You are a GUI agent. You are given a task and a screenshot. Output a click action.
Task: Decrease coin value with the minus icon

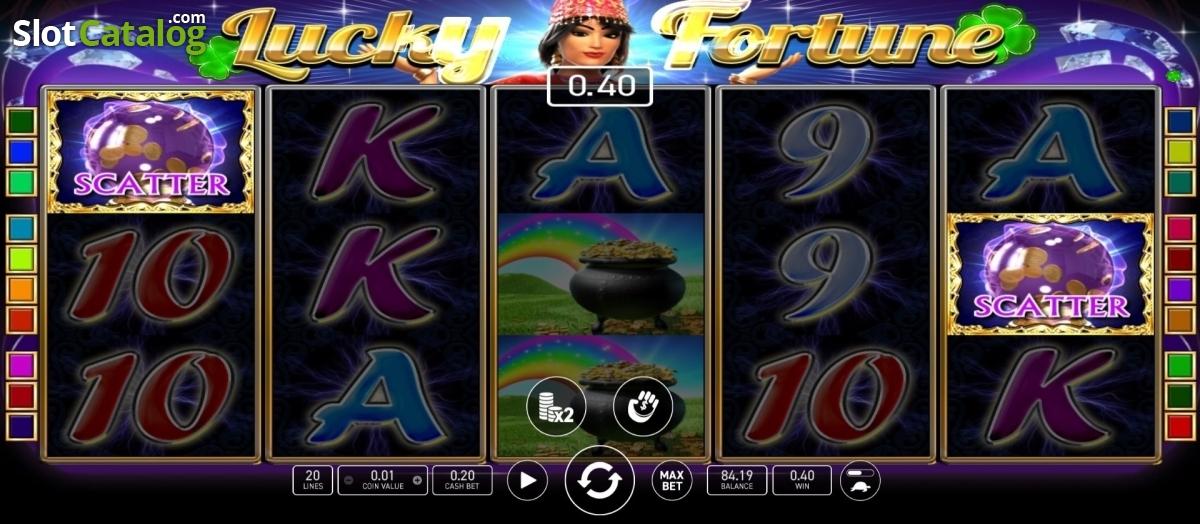click(348, 481)
